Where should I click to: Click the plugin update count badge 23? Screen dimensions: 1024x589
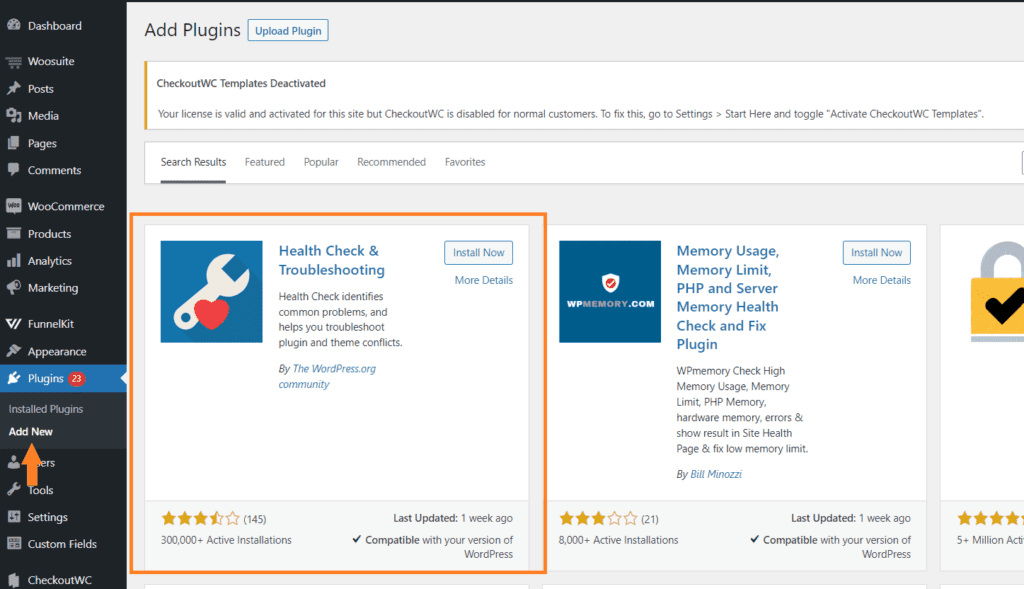click(x=76, y=379)
